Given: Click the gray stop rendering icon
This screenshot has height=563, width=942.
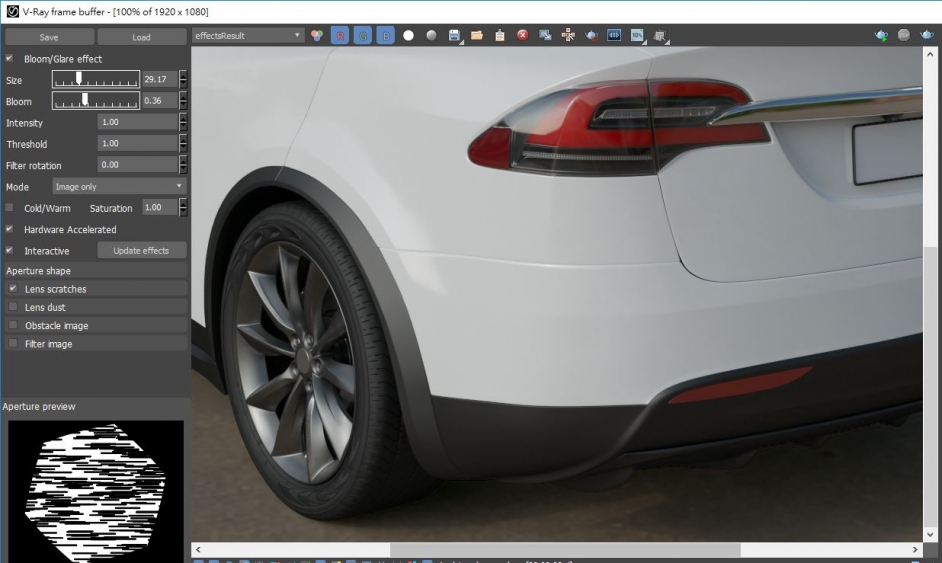Looking at the screenshot, I should point(904,35).
